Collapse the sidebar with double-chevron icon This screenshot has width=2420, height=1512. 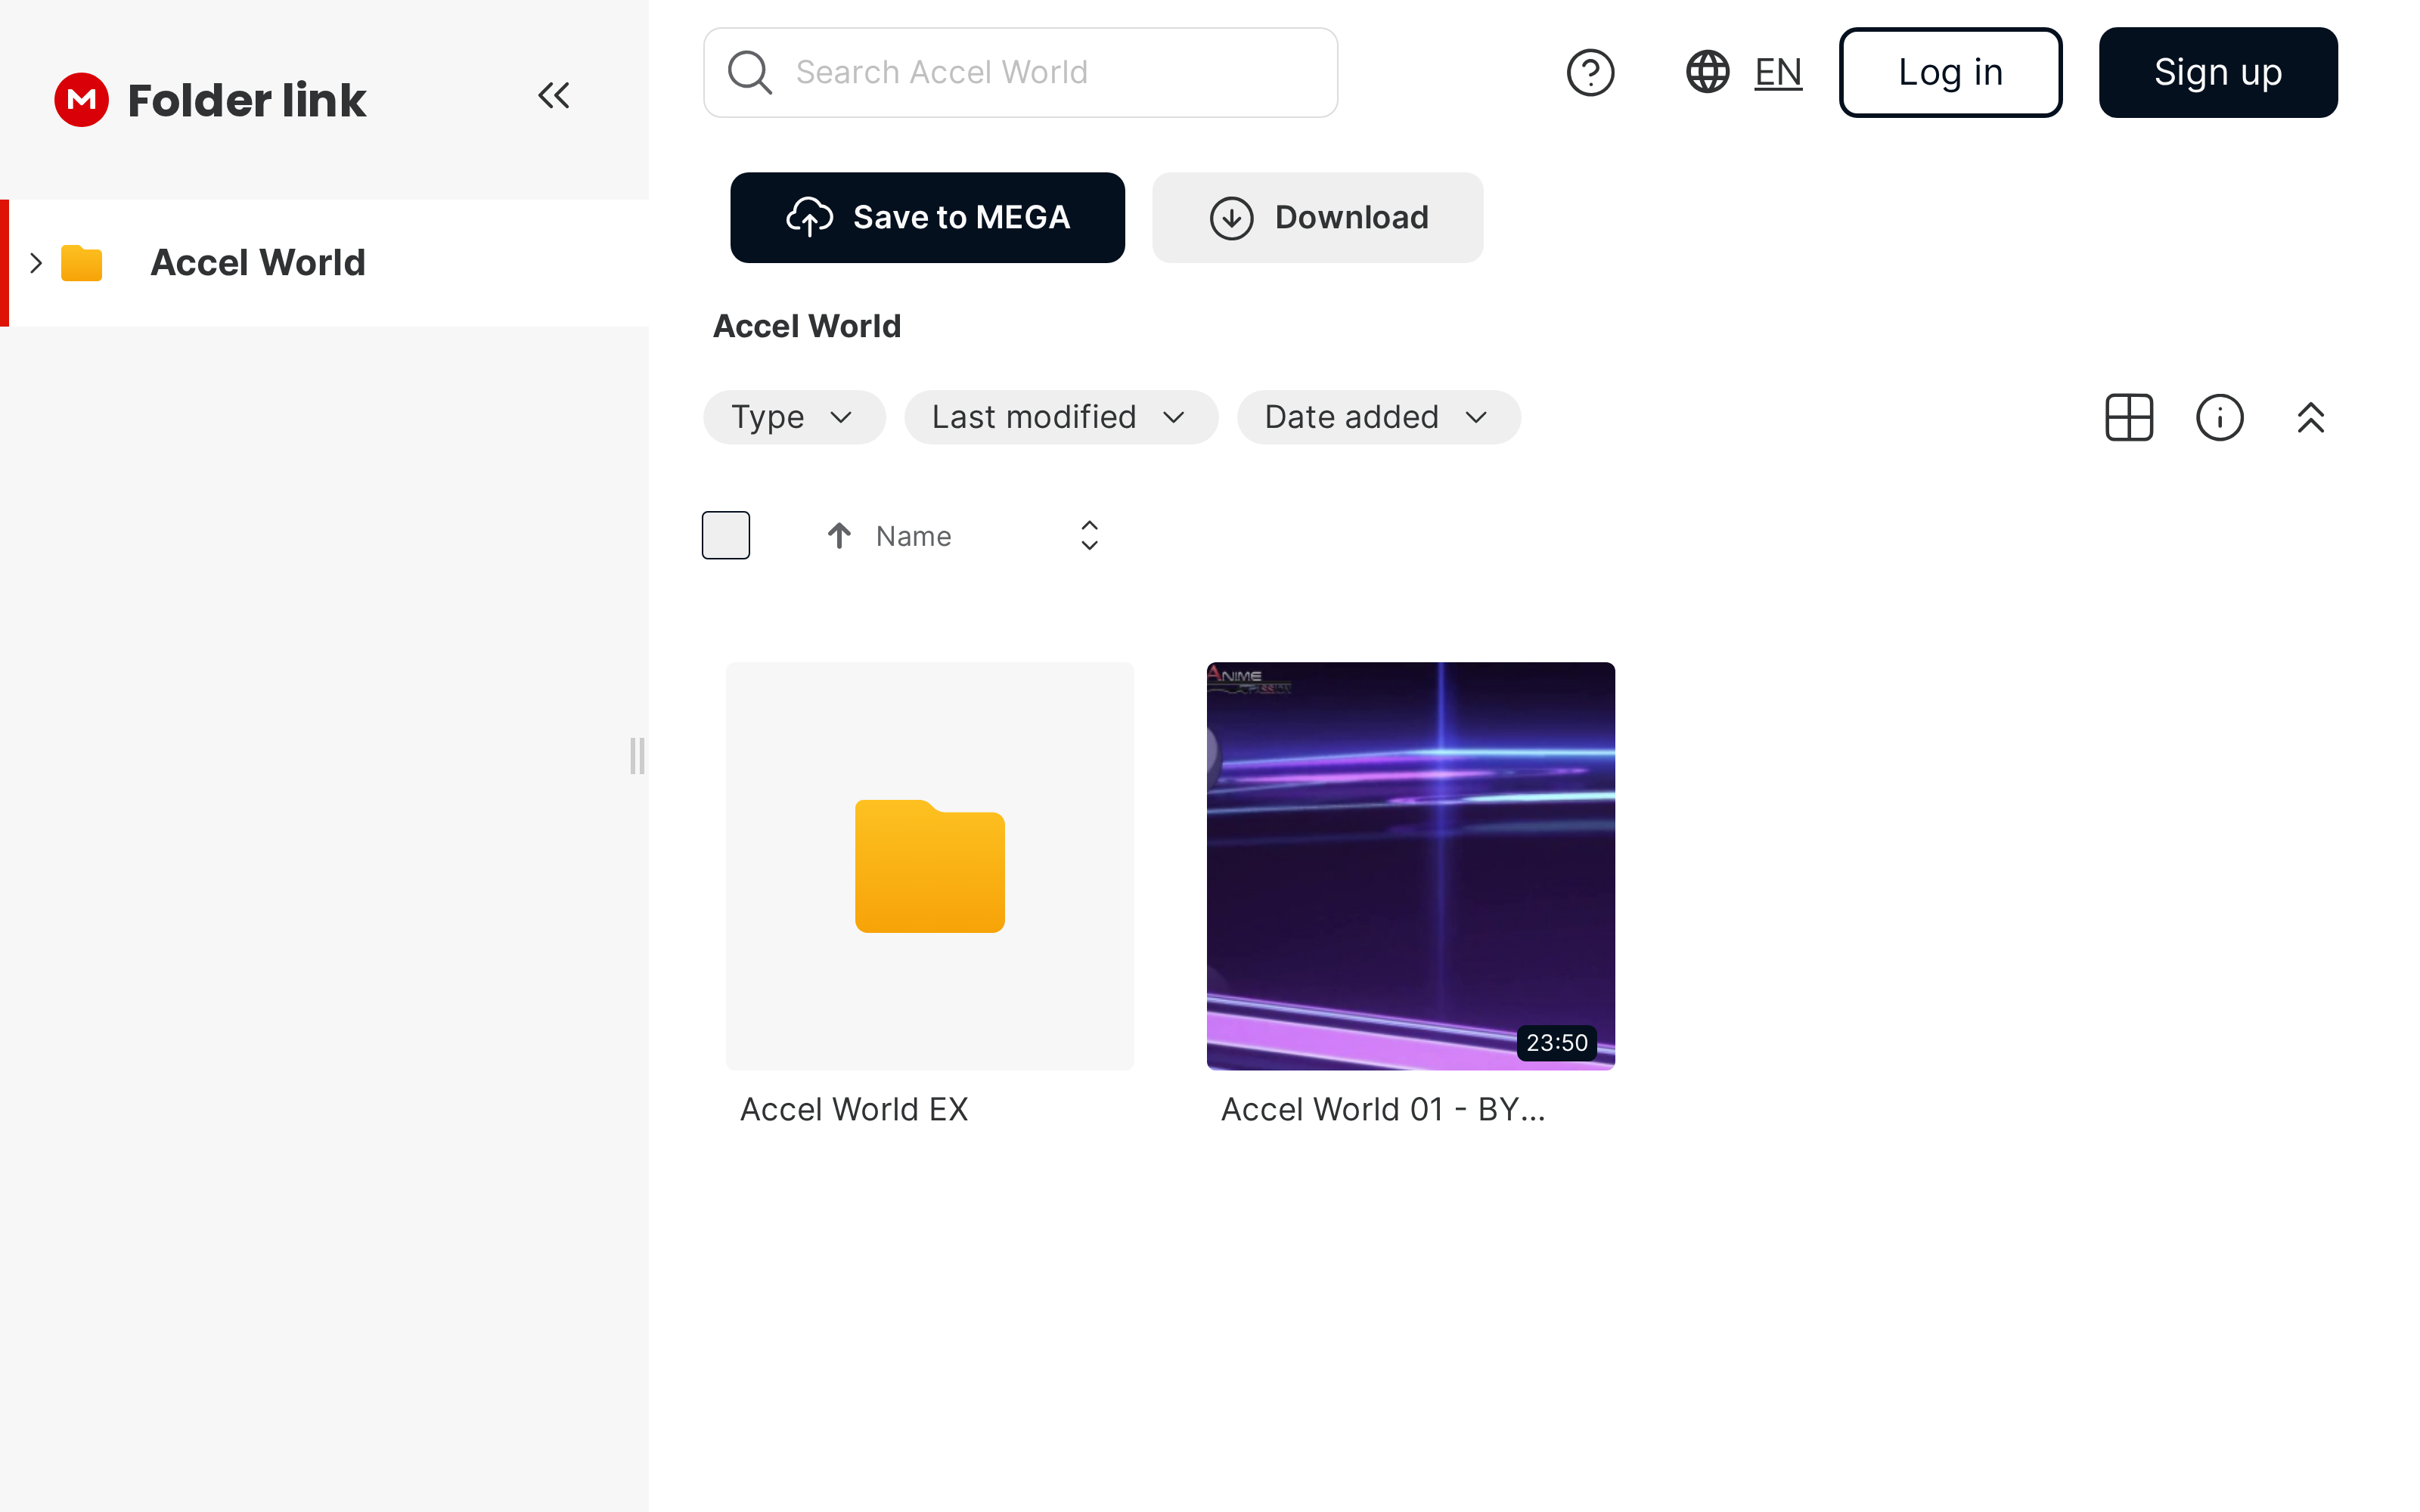[554, 96]
